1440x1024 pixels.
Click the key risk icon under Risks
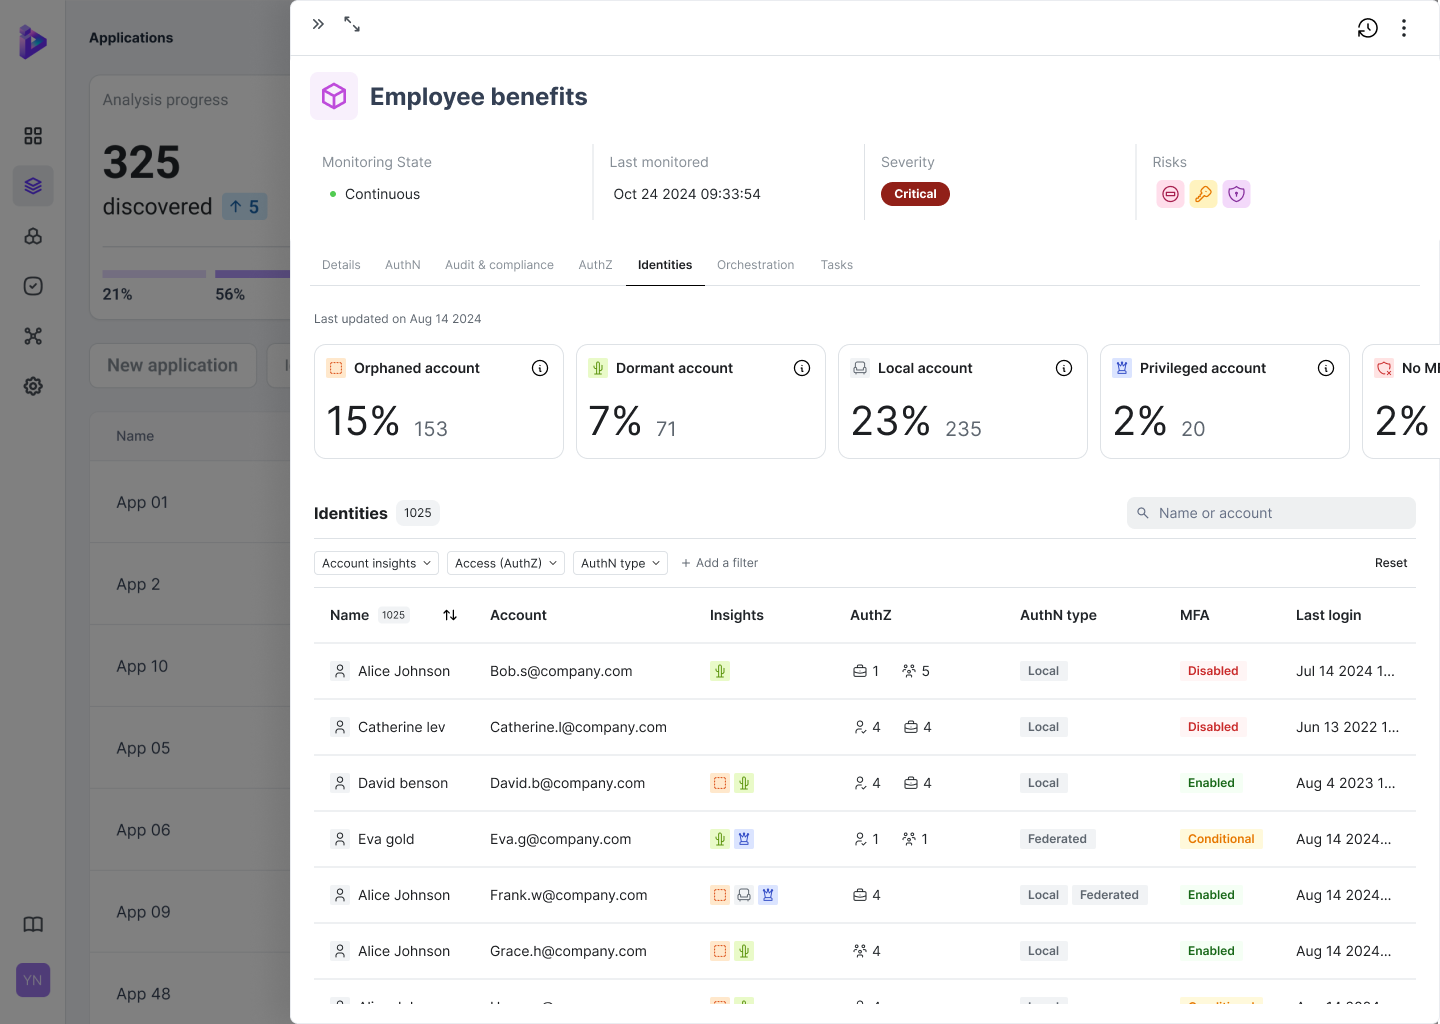pos(1203,193)
